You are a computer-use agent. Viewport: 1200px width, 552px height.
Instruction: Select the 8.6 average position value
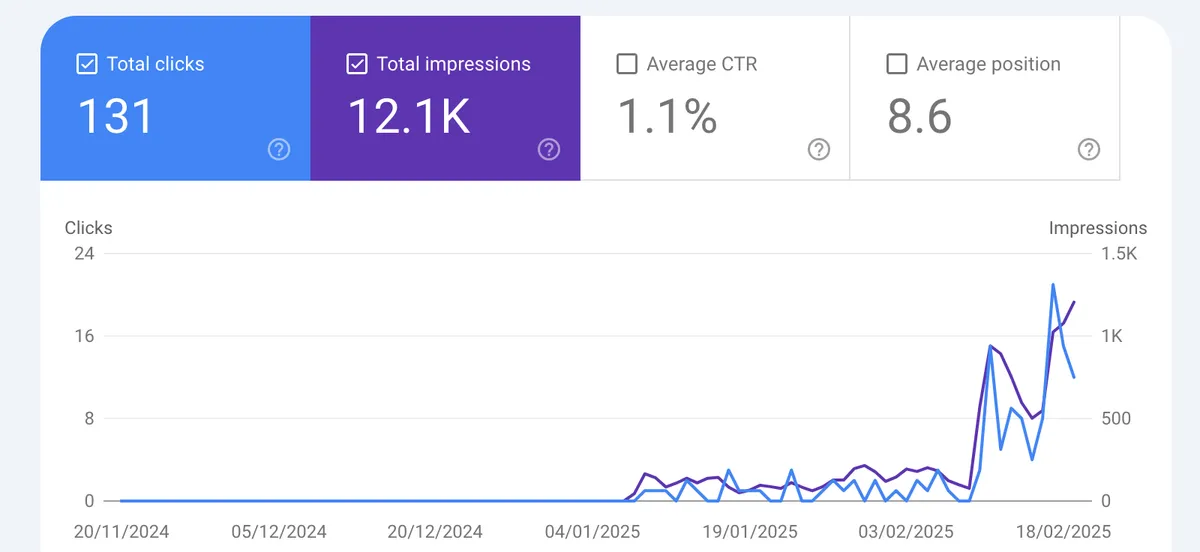(x=919, y=116)
